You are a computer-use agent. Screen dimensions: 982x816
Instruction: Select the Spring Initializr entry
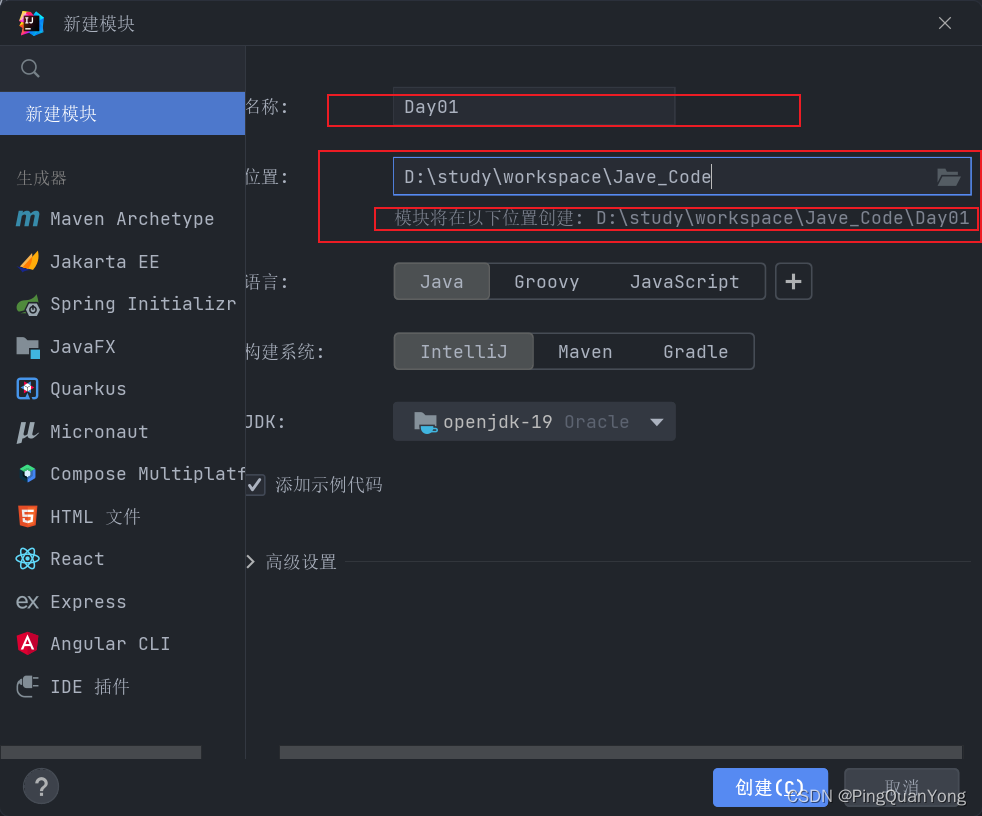(x=122, y=304)
